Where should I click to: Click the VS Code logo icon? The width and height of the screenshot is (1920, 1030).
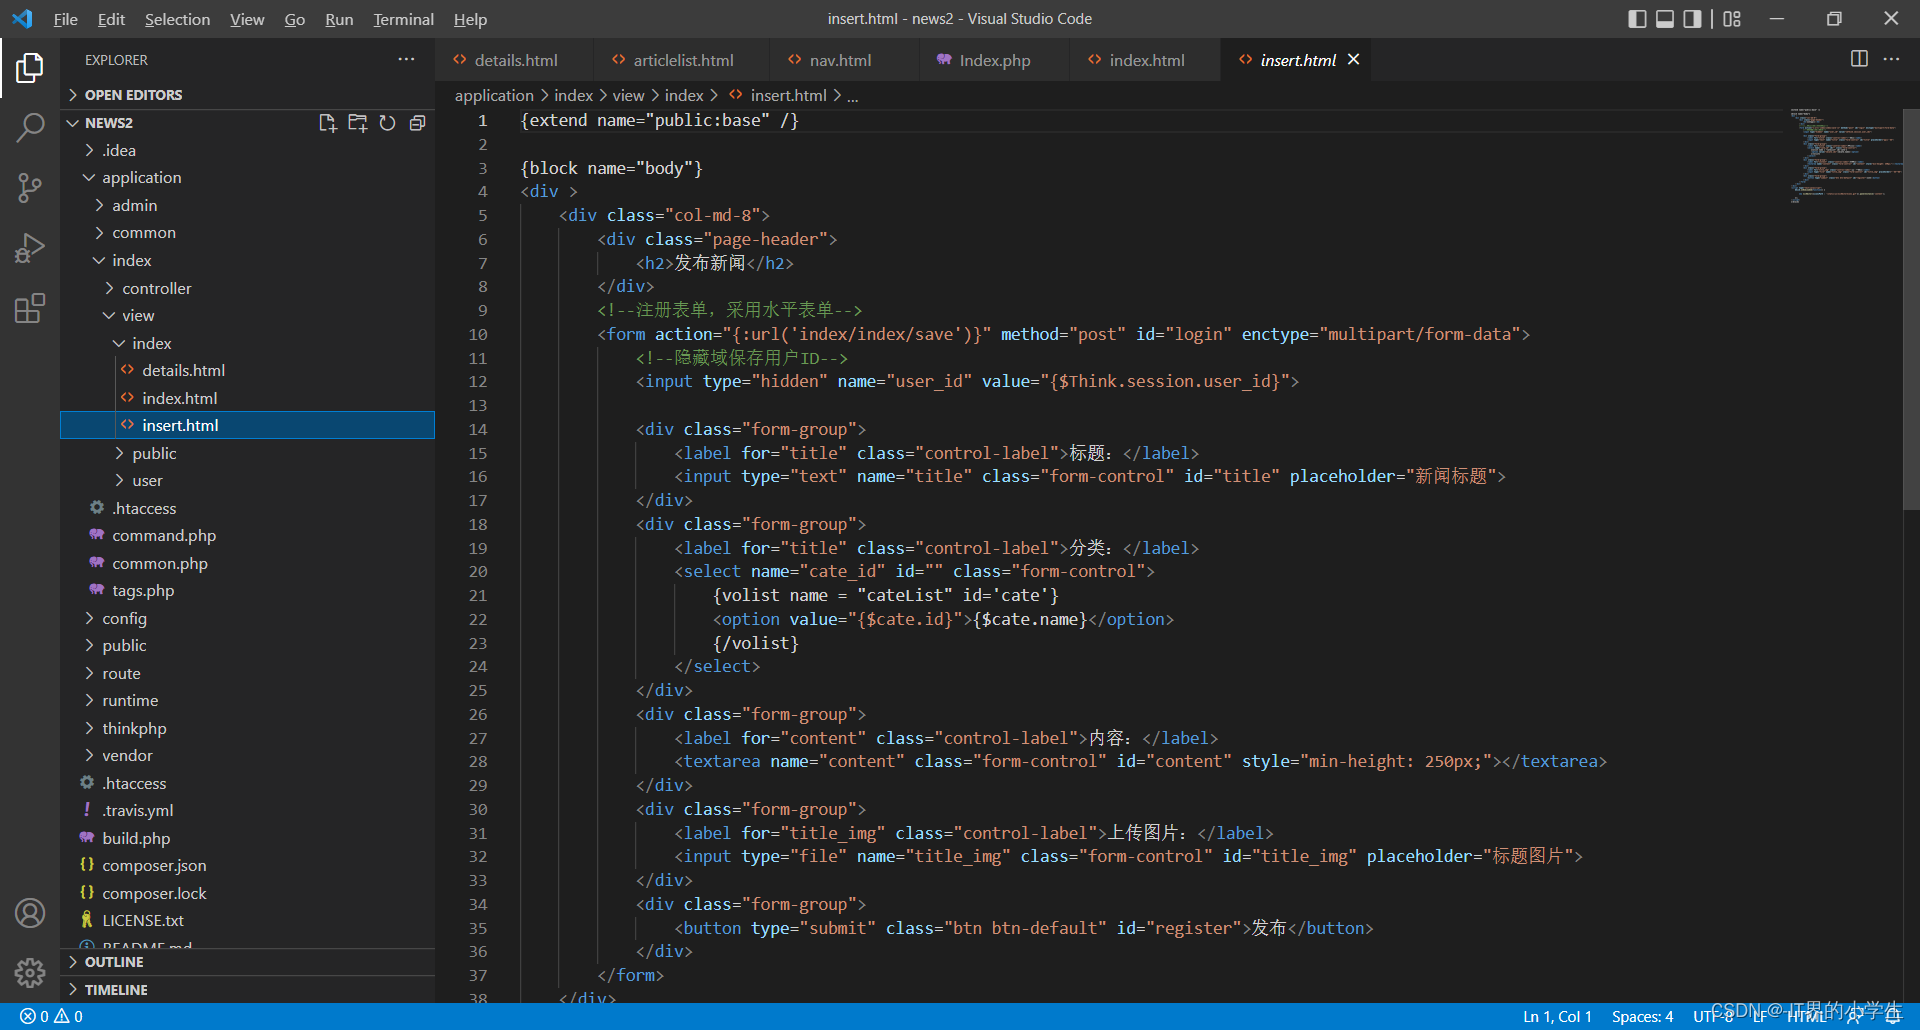click(x=22, y=19)
